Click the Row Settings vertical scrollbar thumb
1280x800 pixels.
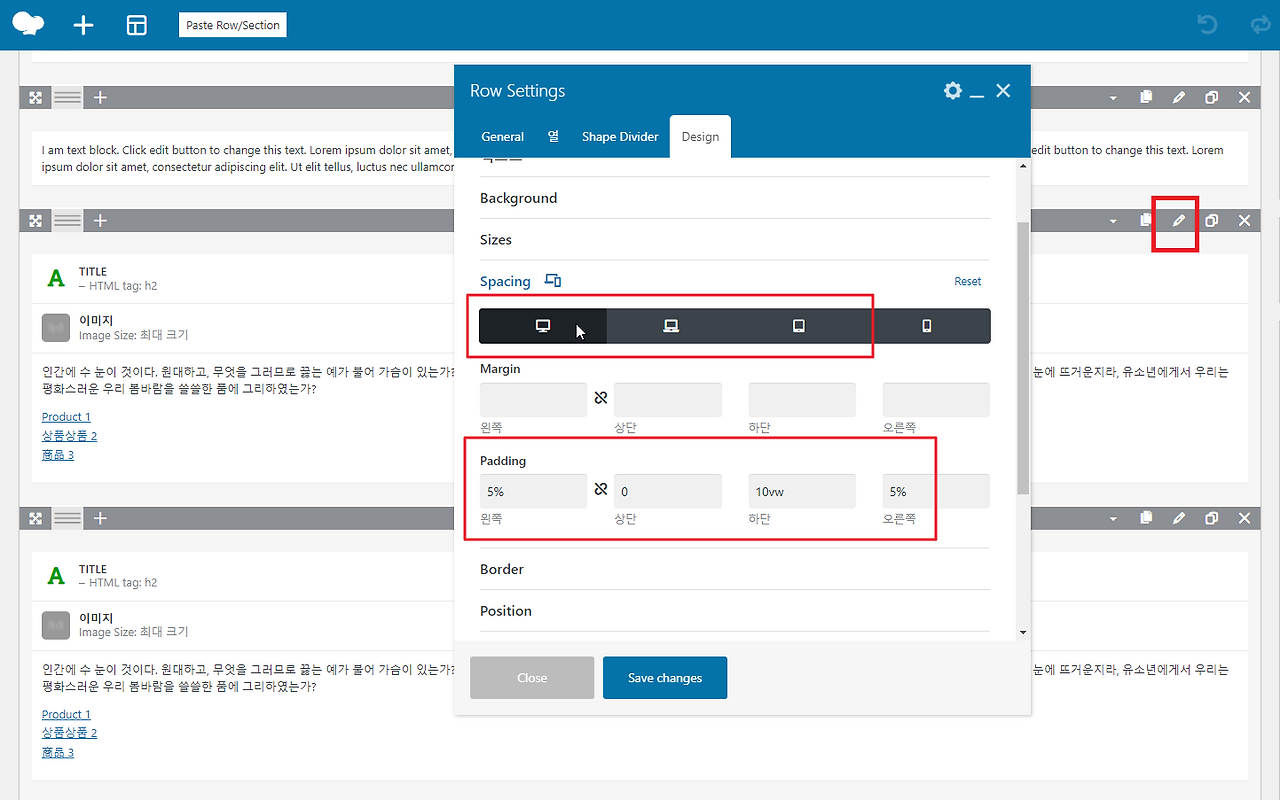tap(1023, 358)
